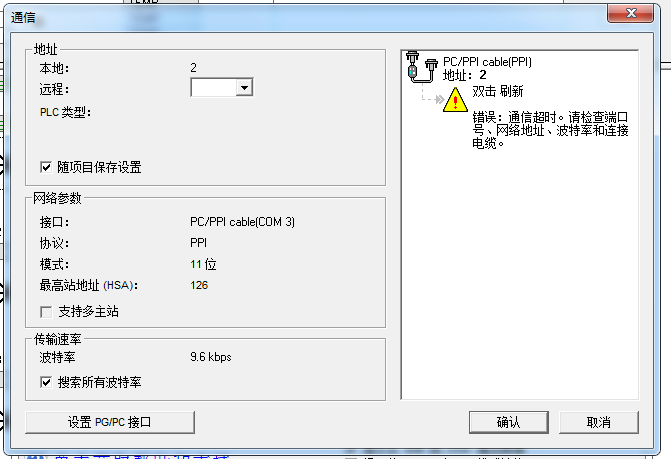Click the 通信超时 error message text
The image size is (671, 459).
pyautogui.click(x=550, y=130)
